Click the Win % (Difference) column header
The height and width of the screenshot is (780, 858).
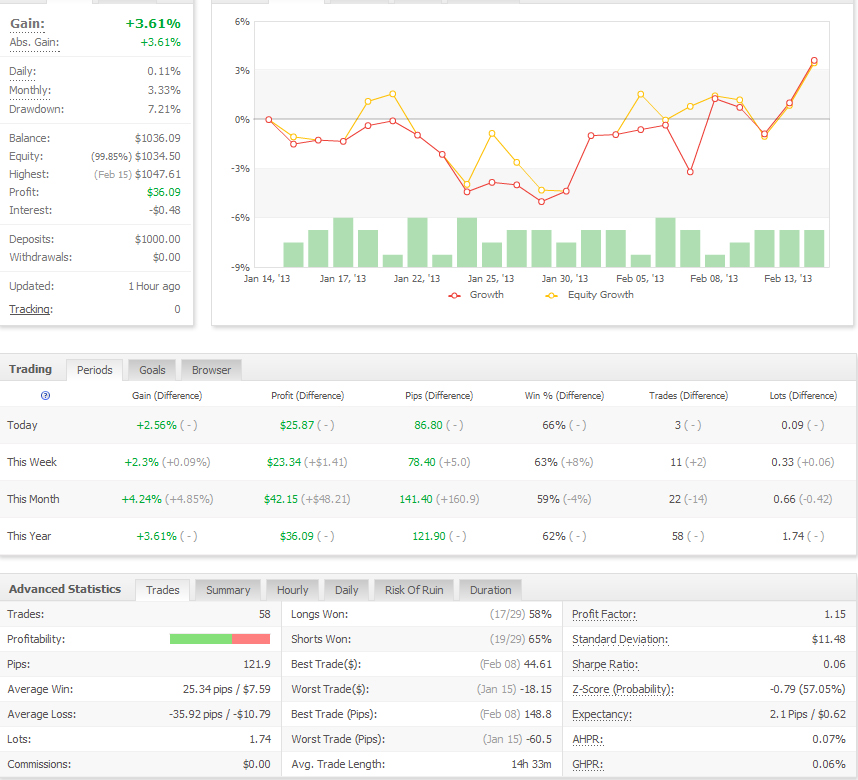(x=564, y=396)
